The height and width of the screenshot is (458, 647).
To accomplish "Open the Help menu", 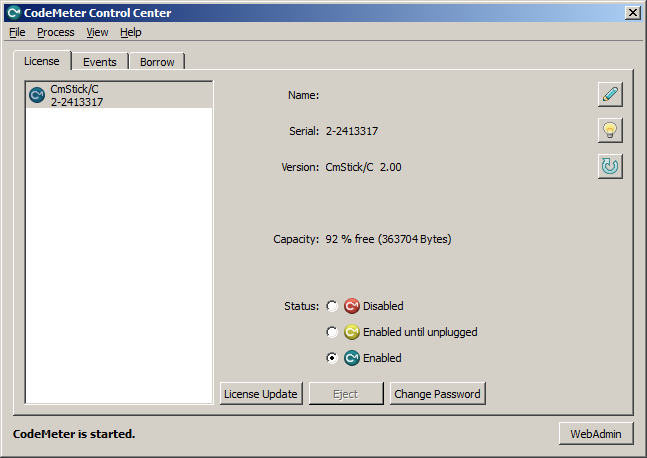I will point(131,32).
